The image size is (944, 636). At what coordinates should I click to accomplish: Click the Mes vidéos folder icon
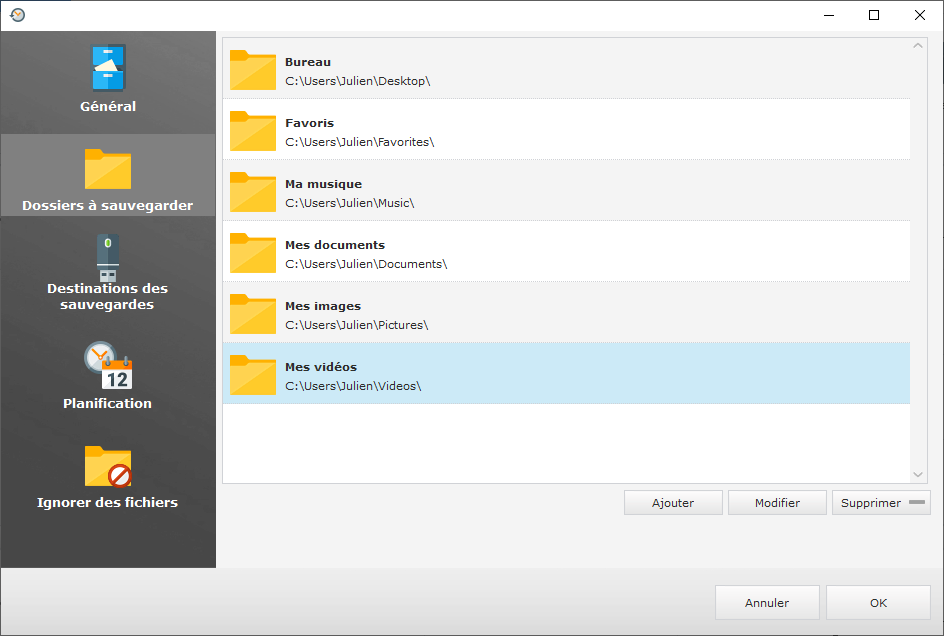[253, 375]
